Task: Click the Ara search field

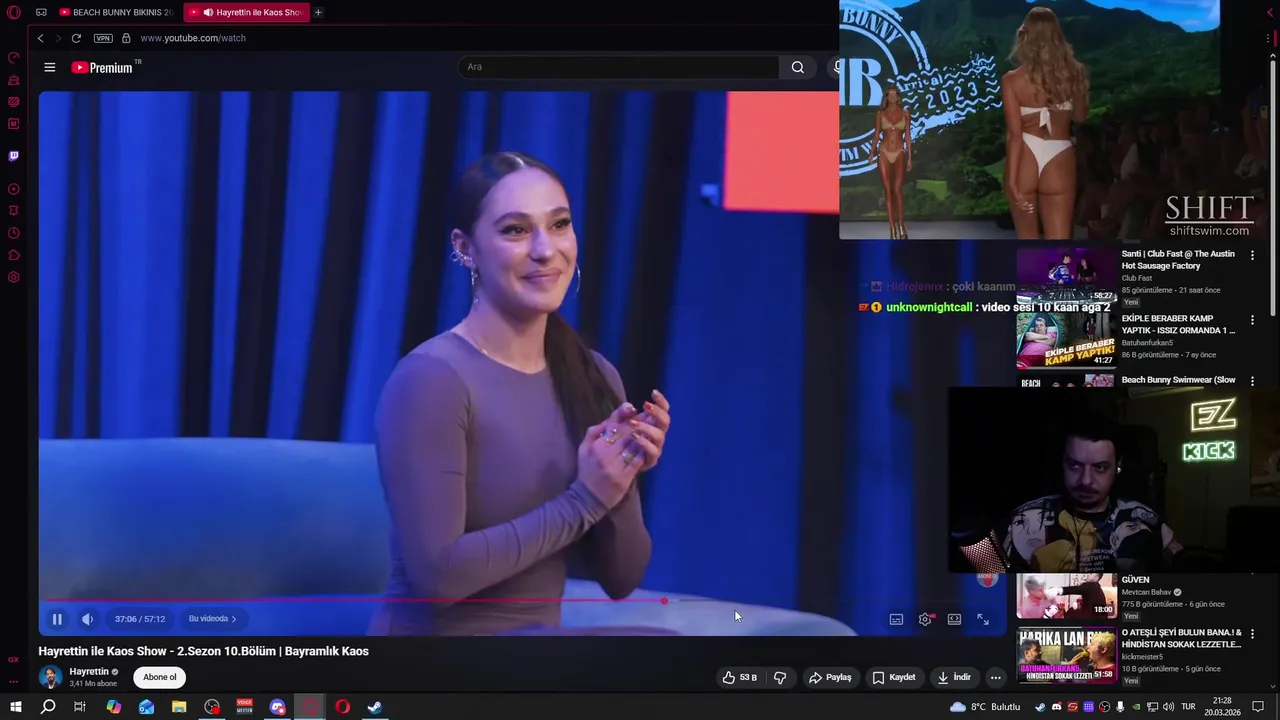Action: 618,67
